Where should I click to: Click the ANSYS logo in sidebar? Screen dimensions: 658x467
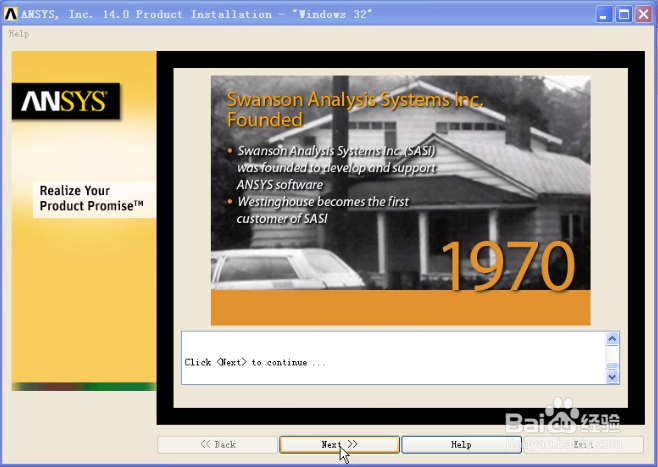(66, 101)
